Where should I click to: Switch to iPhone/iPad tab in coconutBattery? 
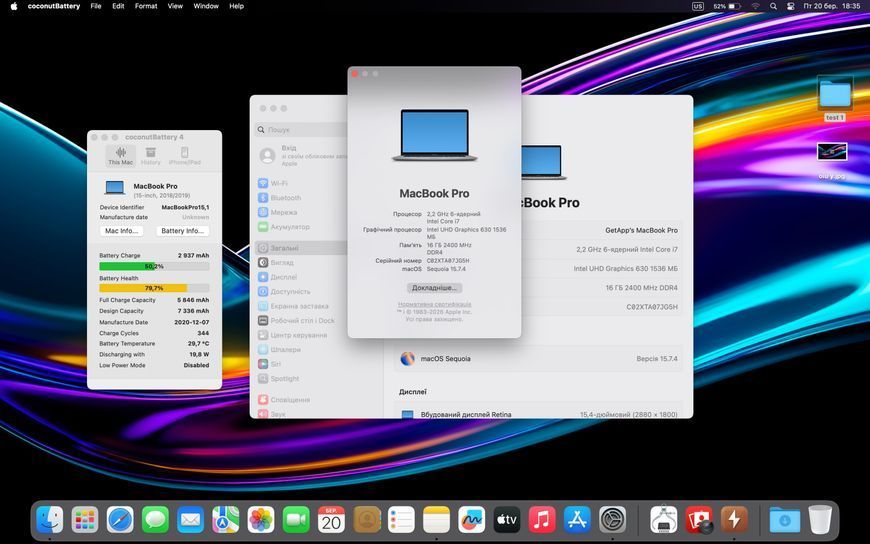point(185,156)
